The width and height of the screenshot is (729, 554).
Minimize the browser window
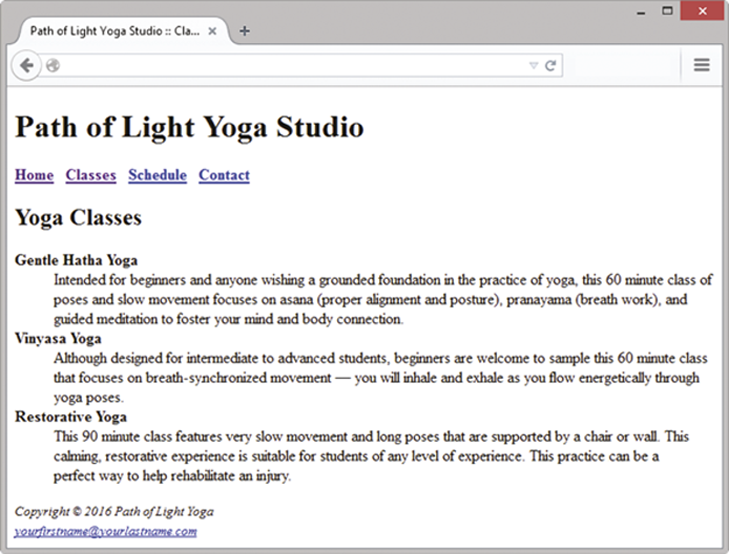[641, 11]
